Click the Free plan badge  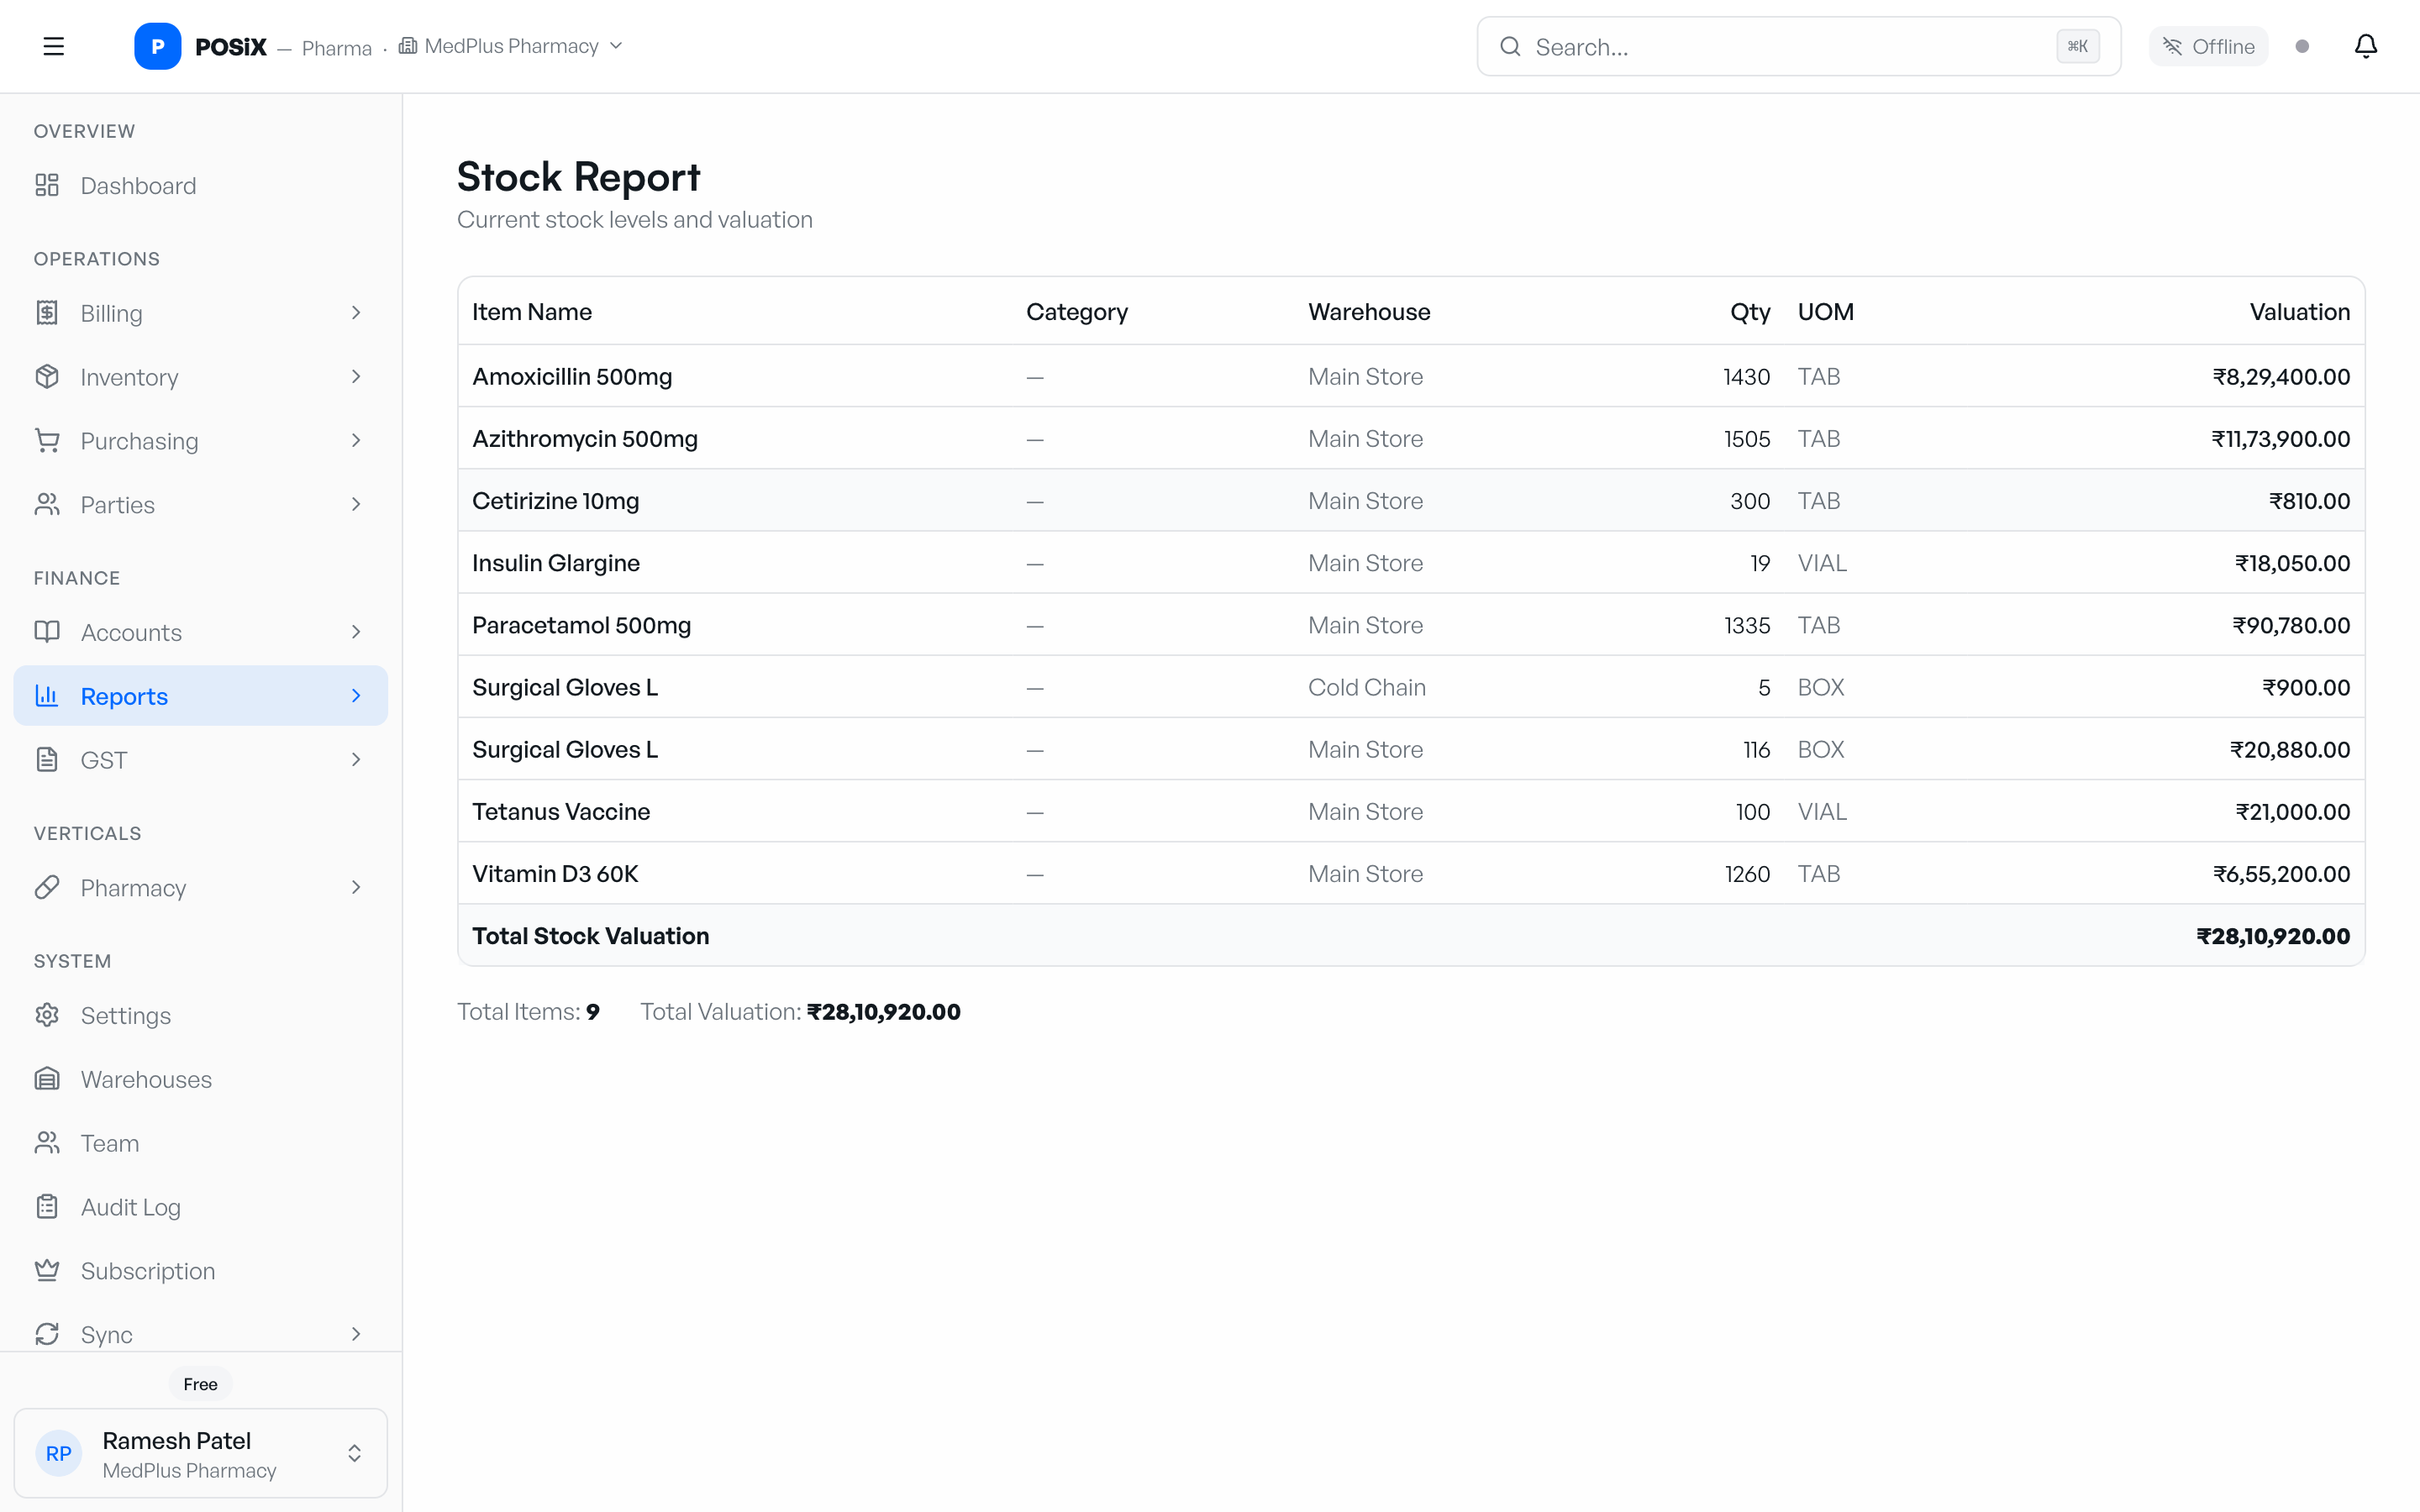point(200,1384)
